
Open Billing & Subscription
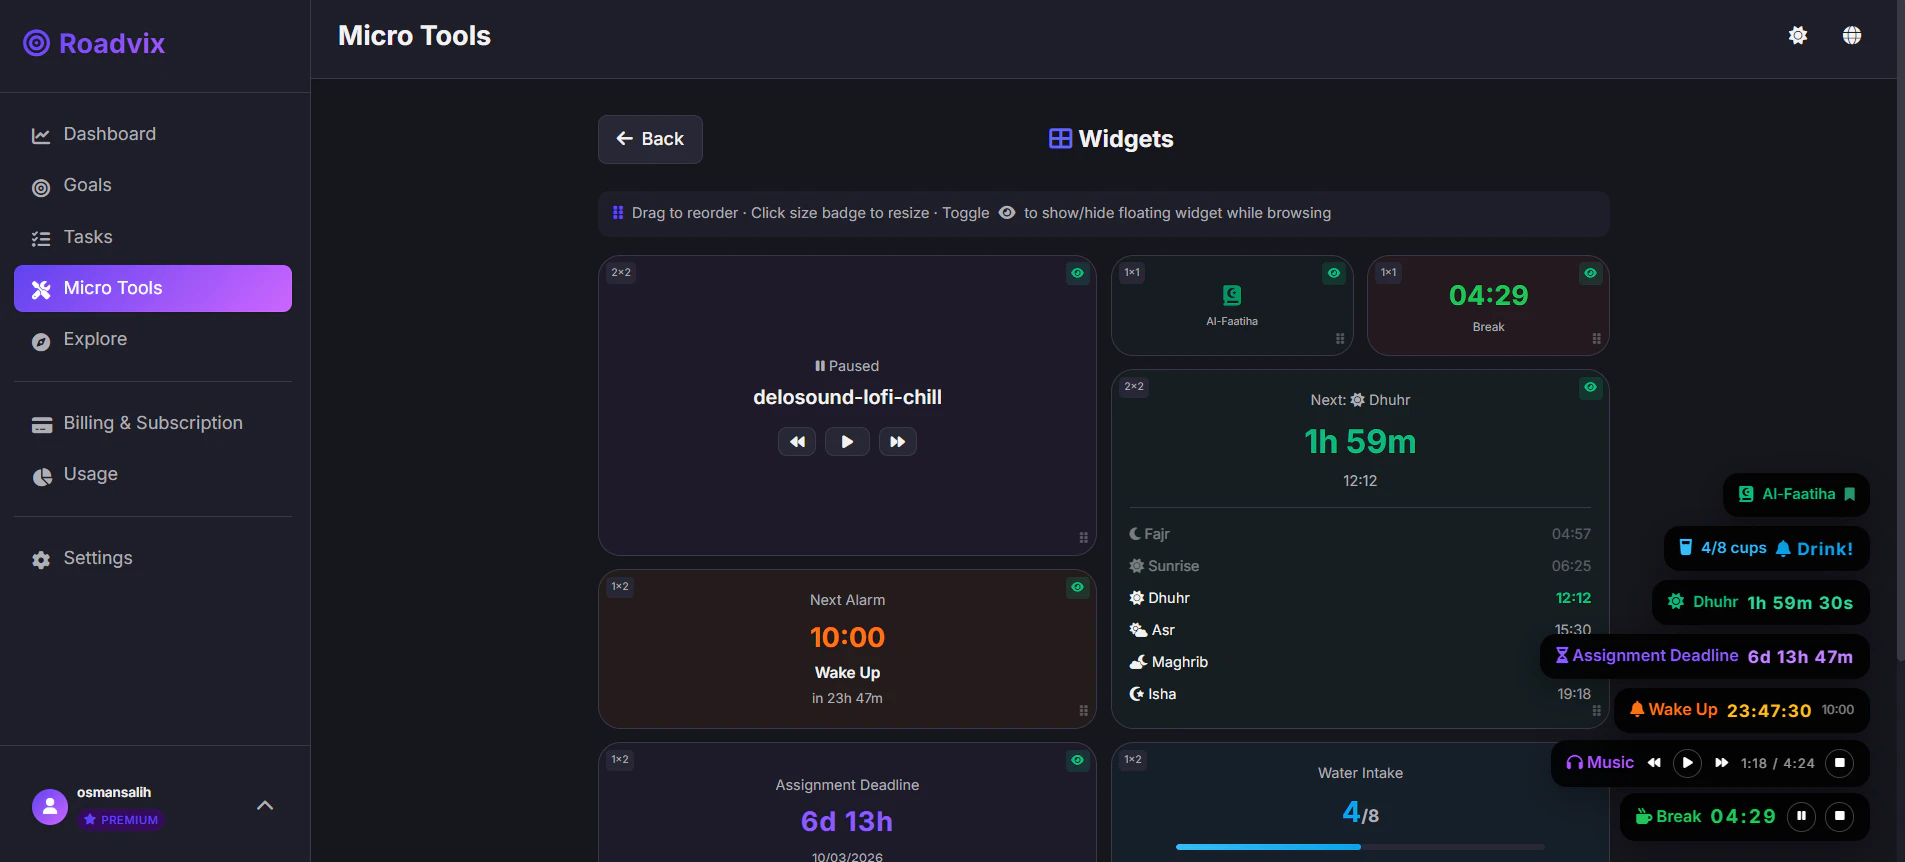[153, 423]
